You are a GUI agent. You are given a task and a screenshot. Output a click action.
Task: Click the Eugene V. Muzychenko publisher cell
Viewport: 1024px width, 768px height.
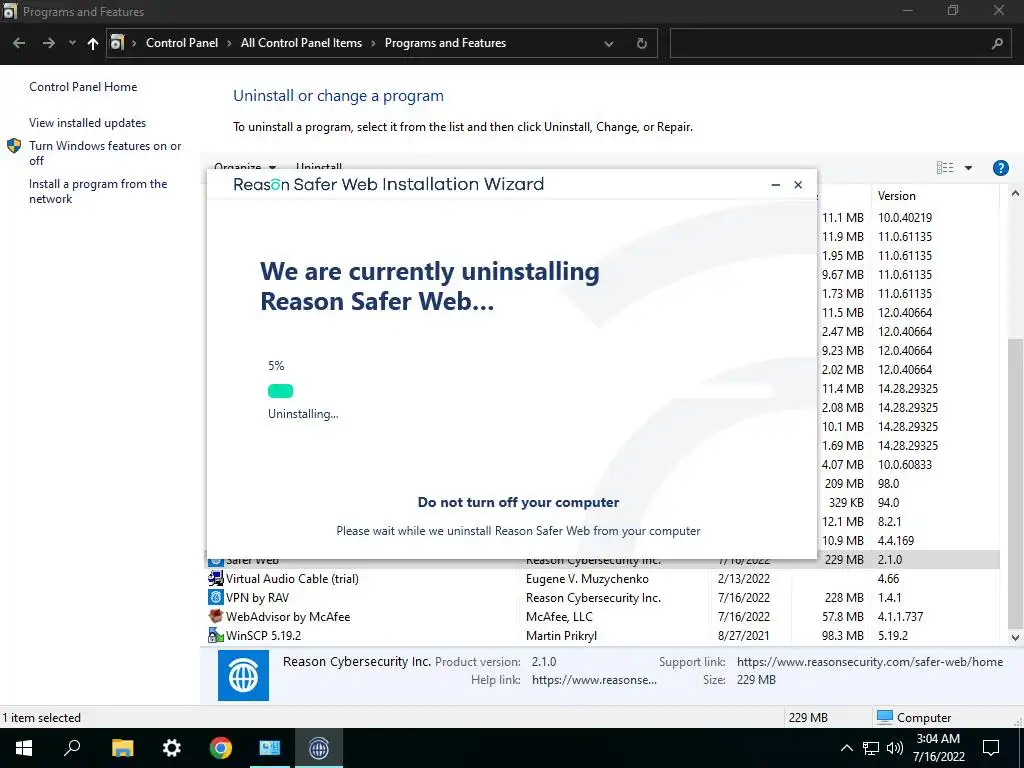coord(587,579)
